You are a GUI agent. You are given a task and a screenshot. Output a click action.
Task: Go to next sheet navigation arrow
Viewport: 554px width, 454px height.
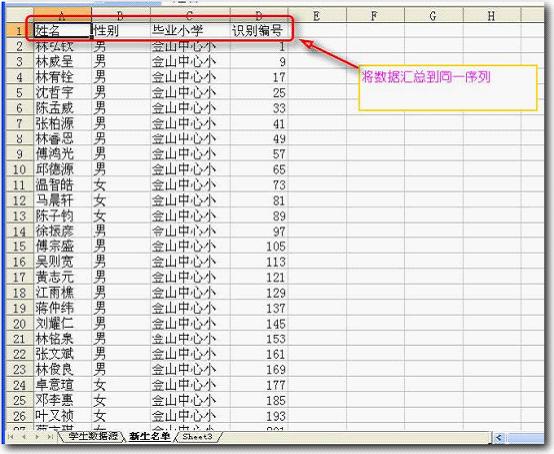37,437
